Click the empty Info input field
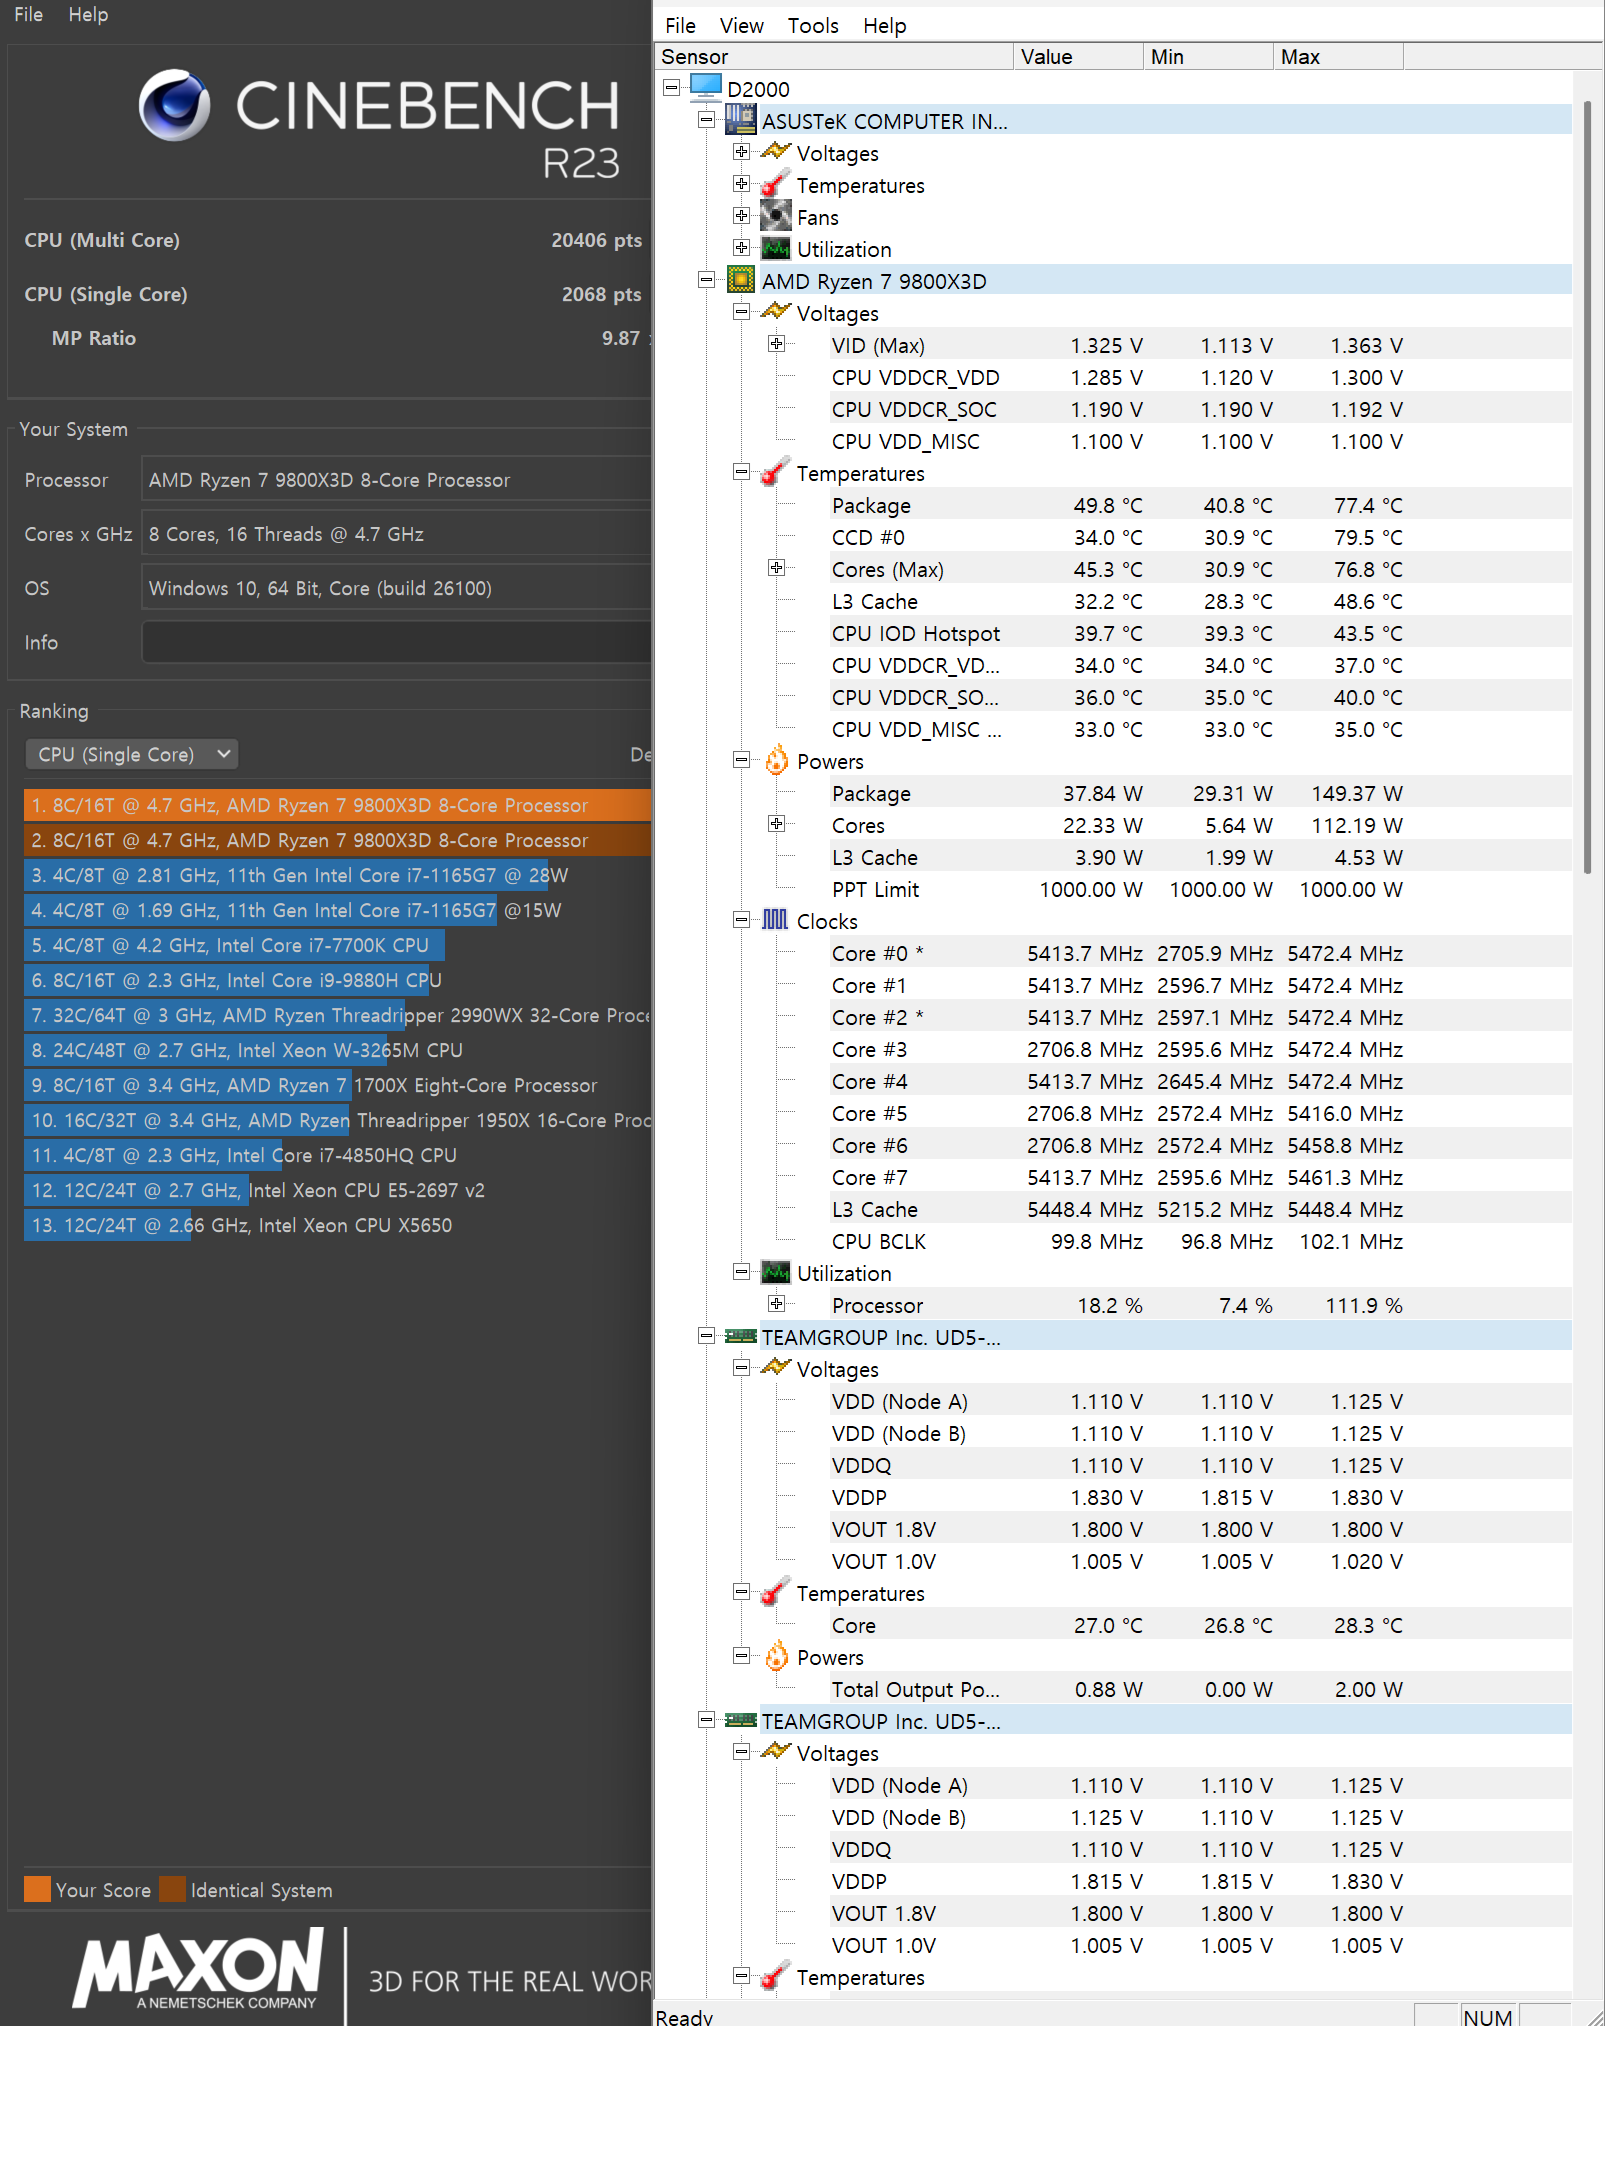The height and width of the screenshot is (2179, 1605). pos(396,642)
